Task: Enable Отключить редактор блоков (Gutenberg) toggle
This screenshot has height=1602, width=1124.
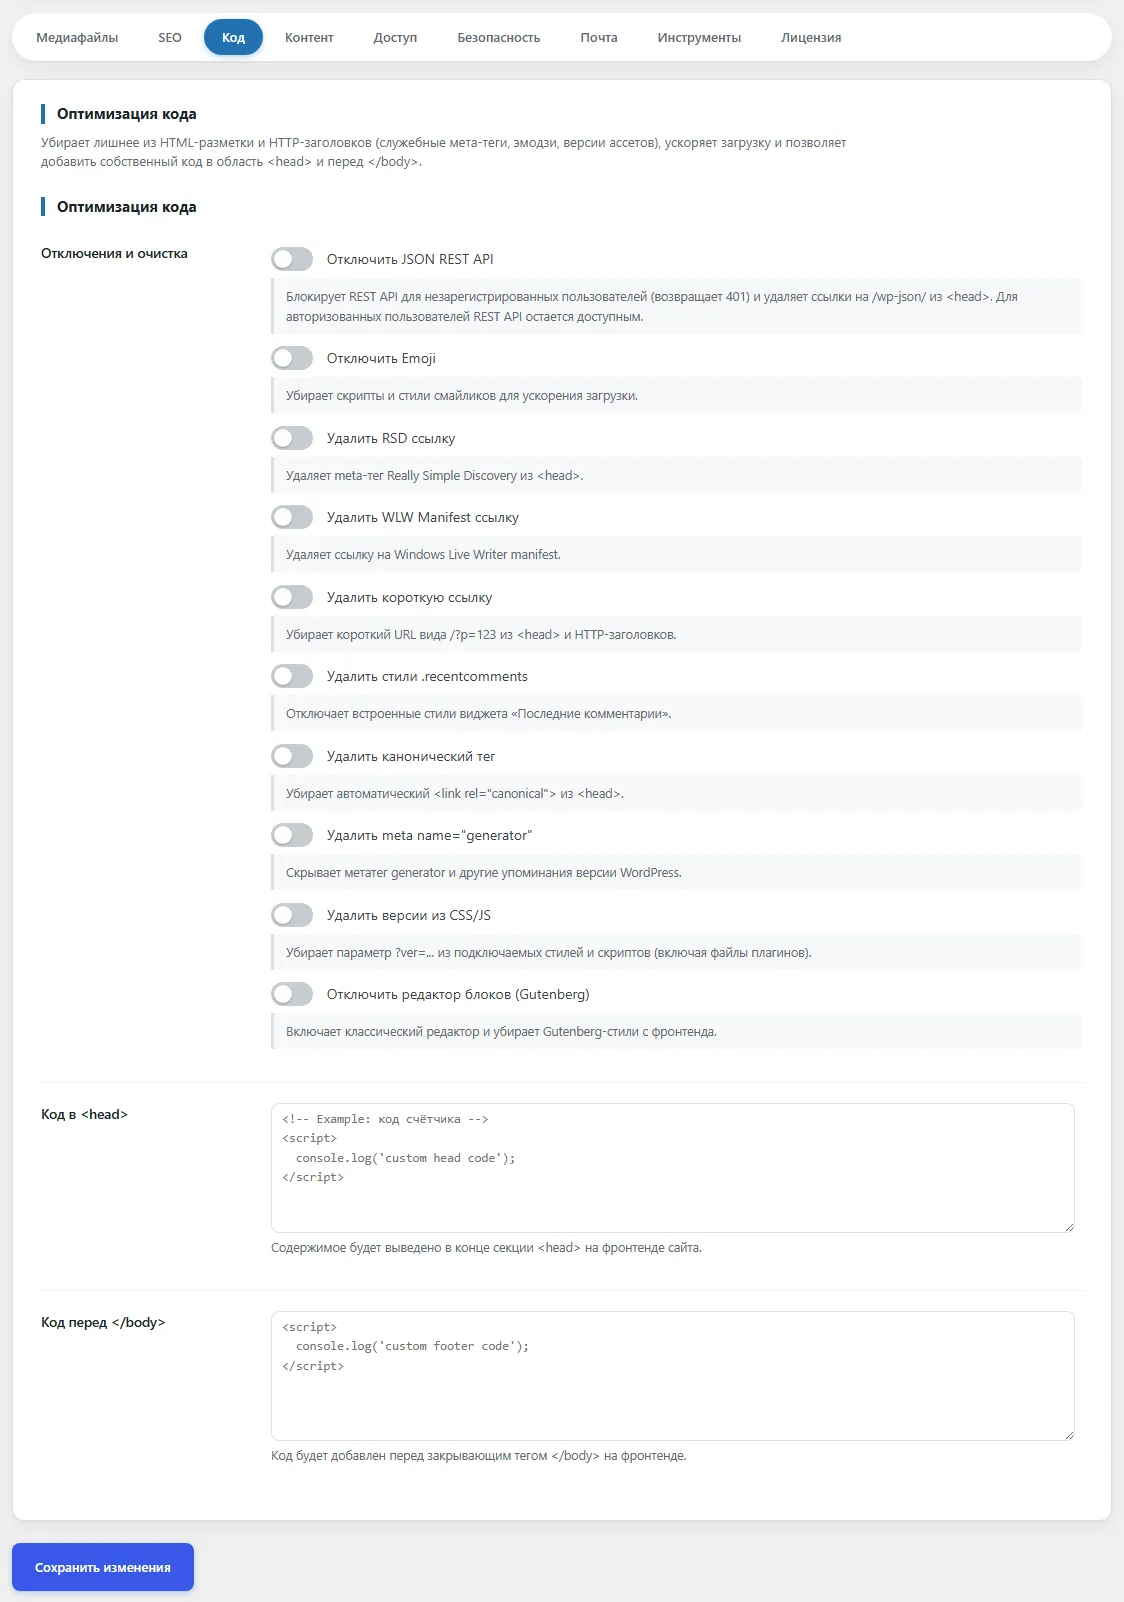Action: click(292, 994)
